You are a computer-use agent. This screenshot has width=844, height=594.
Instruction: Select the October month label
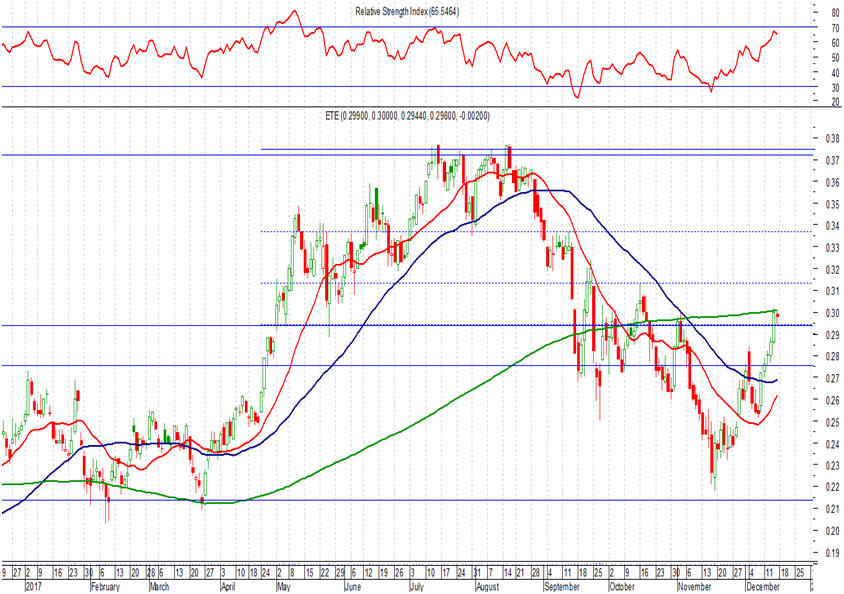[622, 586]
